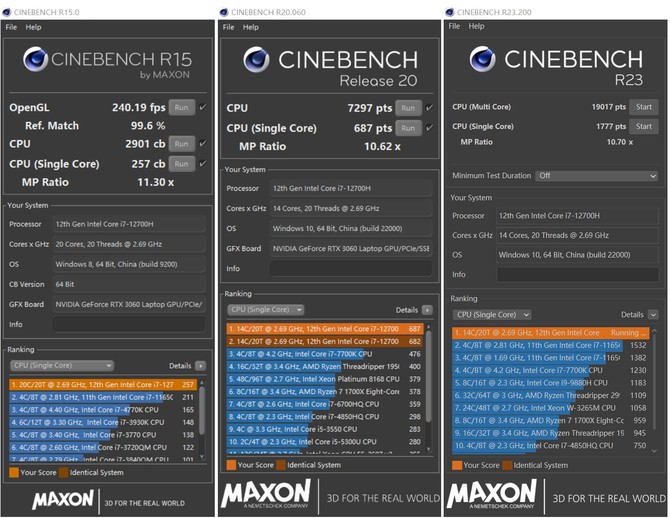Click Identical System swatch in R20

281,465
